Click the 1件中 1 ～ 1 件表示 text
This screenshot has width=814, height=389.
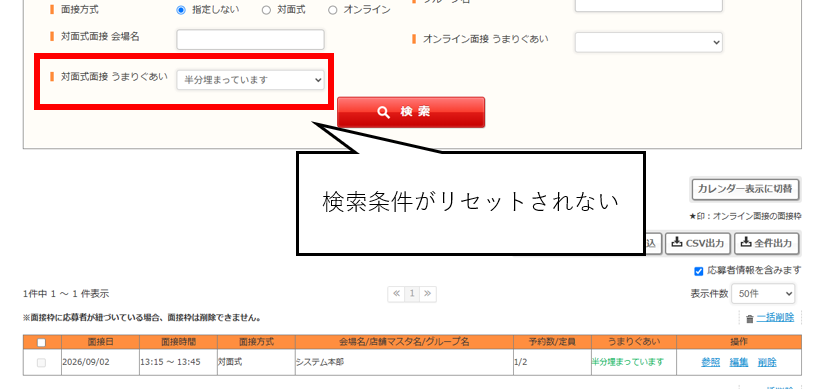point(66,294)
